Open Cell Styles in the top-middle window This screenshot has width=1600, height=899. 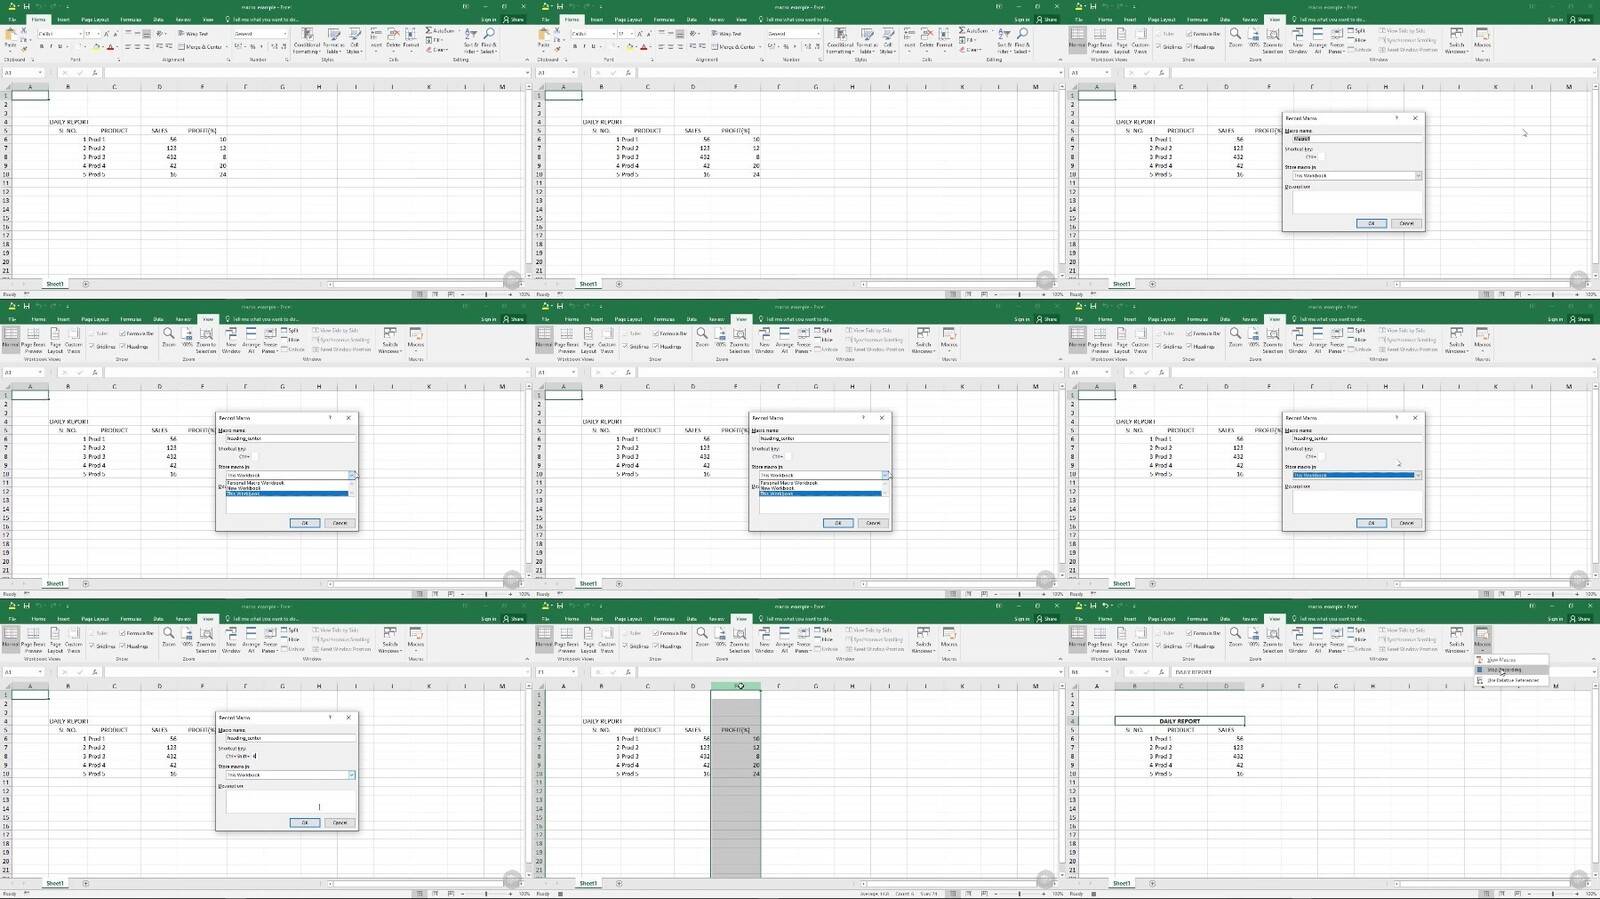coord(887,40)
